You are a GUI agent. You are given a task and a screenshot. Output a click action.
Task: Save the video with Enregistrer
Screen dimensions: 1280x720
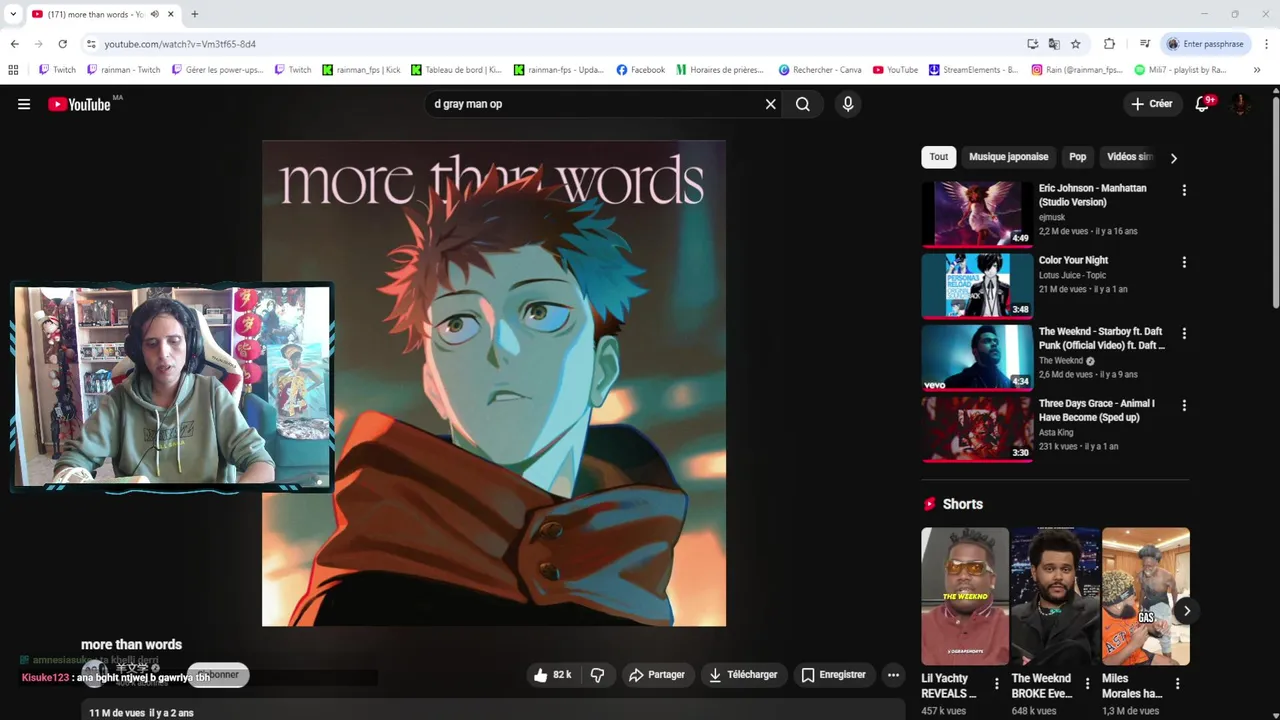834,675
